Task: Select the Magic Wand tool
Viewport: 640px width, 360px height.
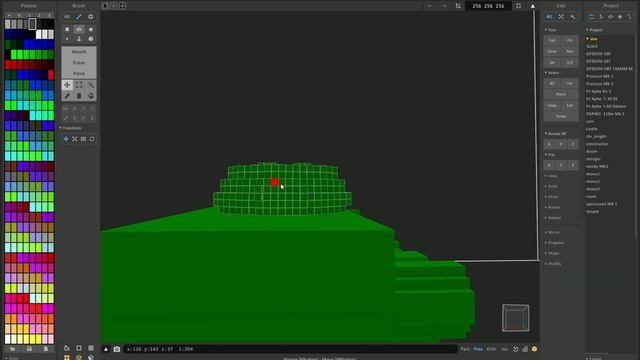Action: (91, 84)
